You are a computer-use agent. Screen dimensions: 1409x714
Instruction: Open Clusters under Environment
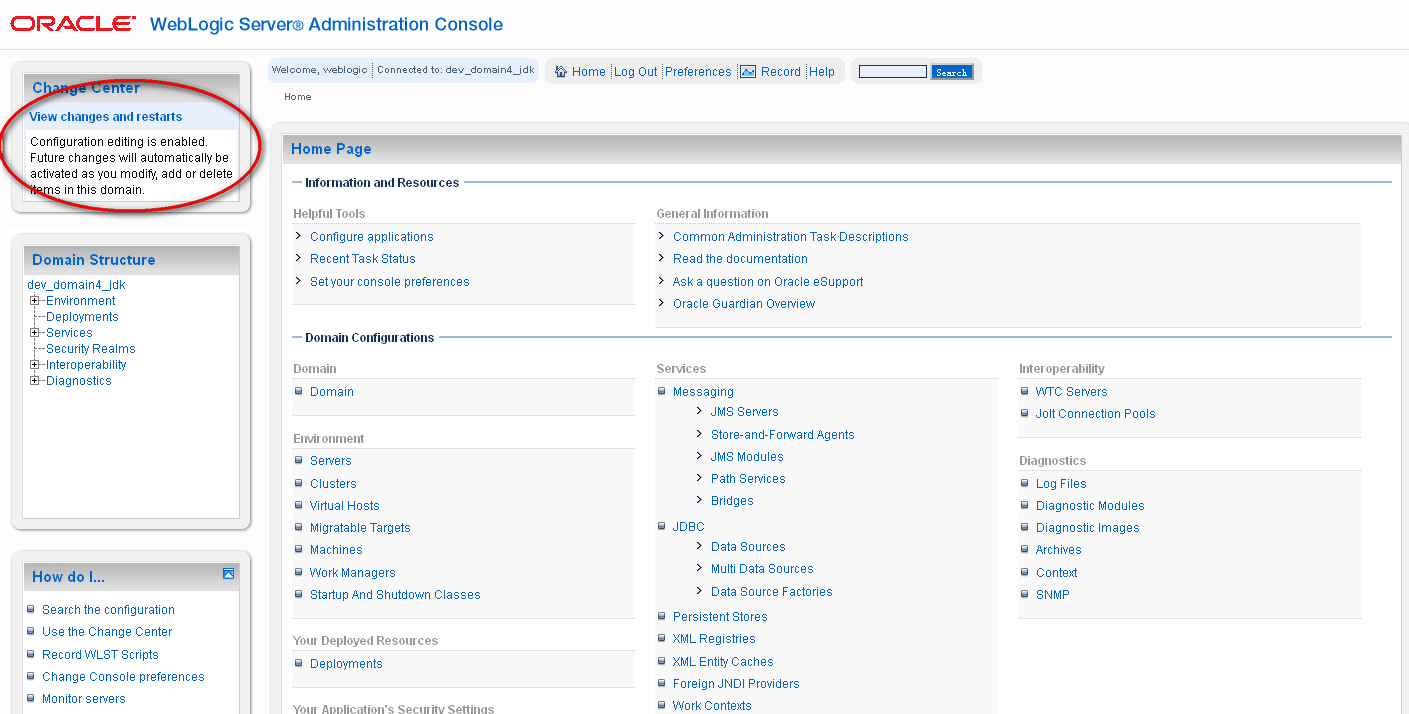333,484
